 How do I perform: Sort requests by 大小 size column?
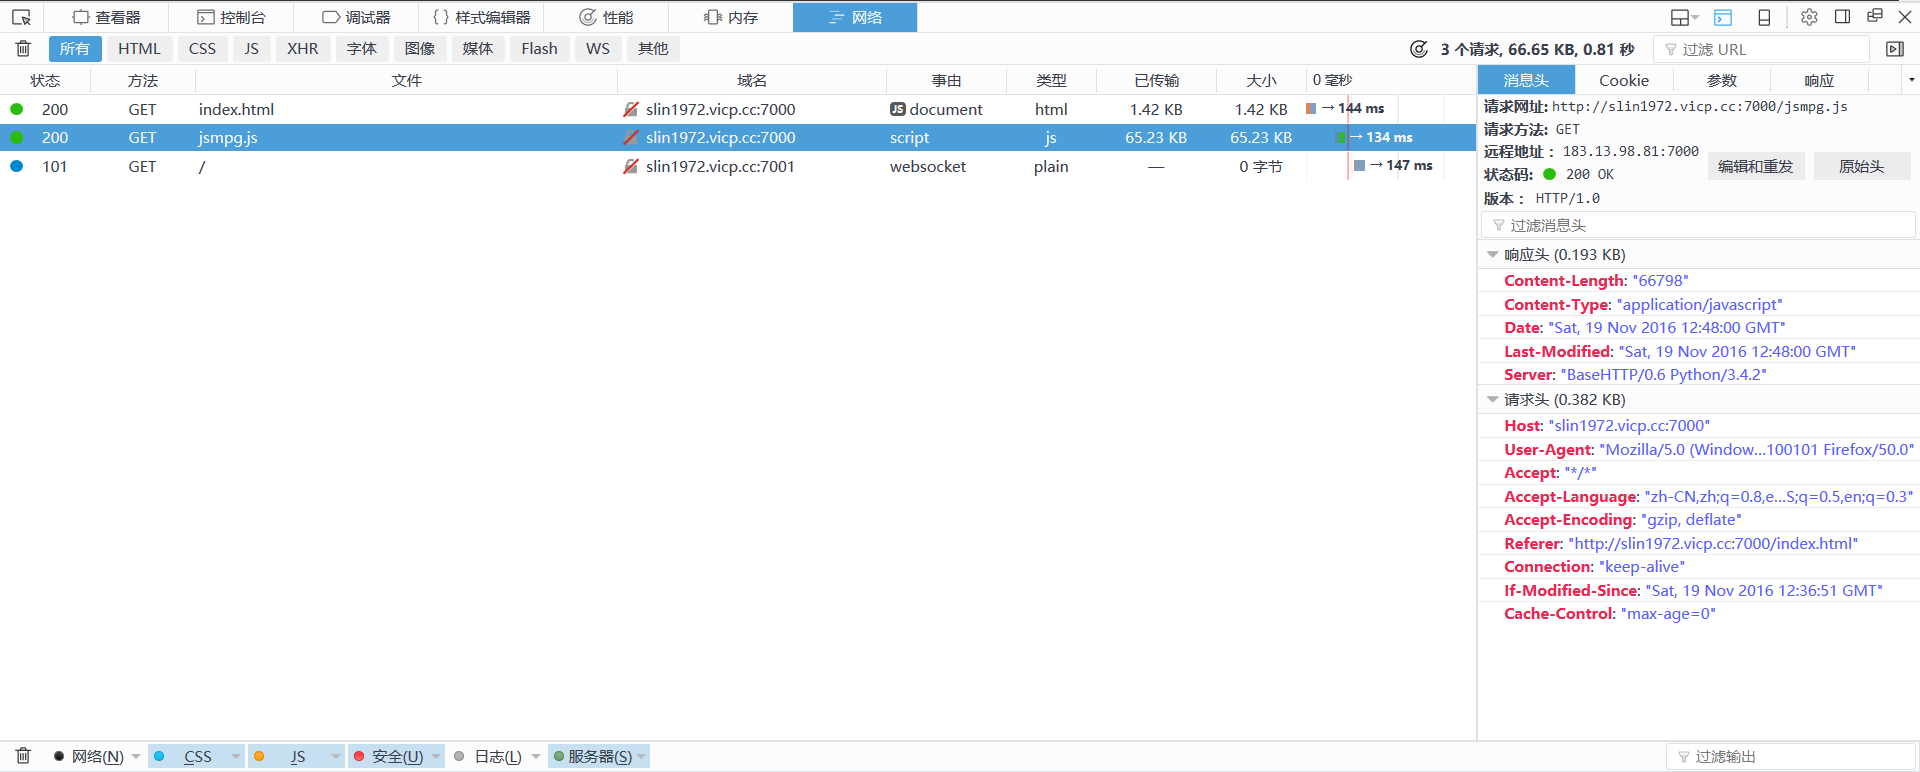[1261, 80]
